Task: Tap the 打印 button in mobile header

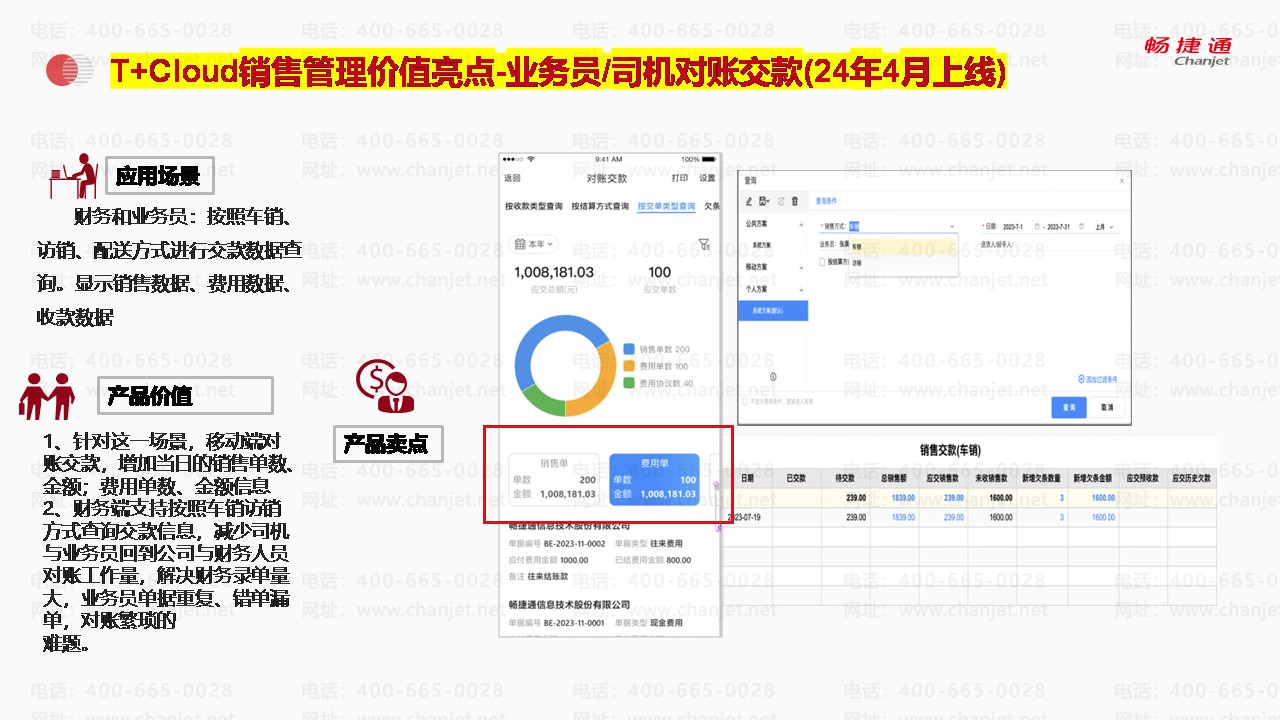Action: [679, 179]
